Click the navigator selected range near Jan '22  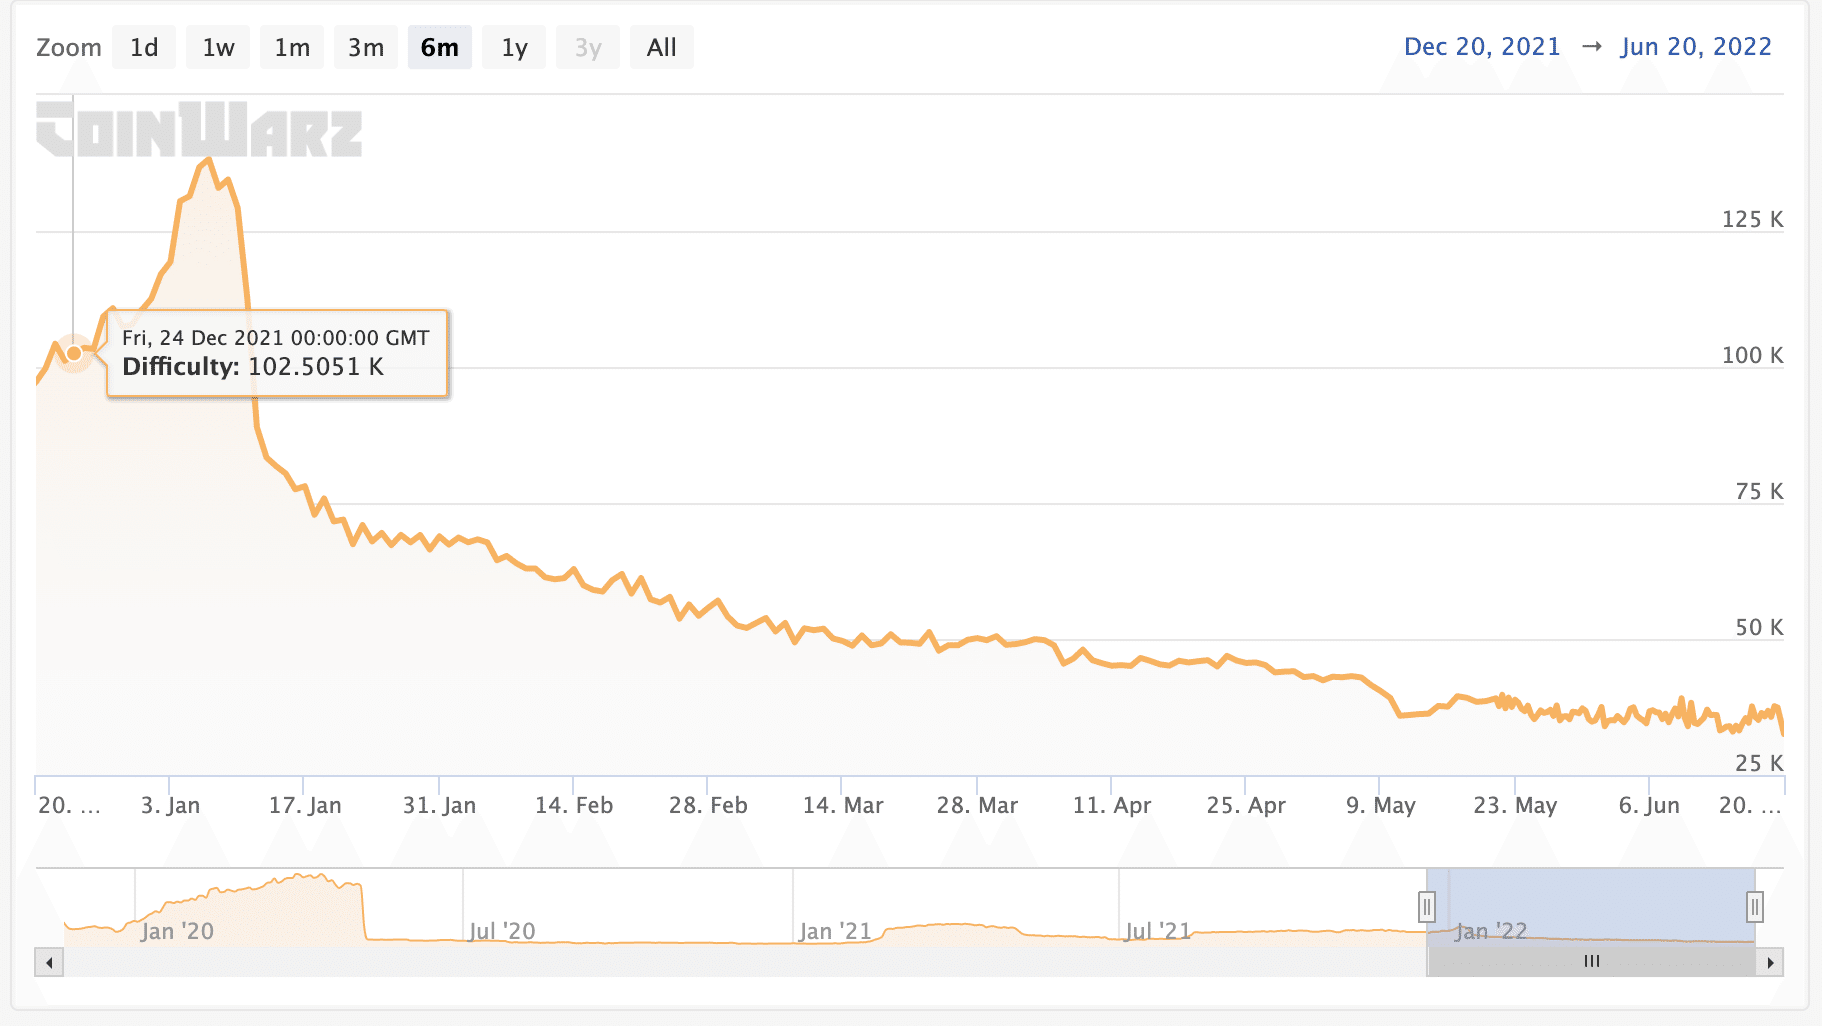coord(1591,906)
